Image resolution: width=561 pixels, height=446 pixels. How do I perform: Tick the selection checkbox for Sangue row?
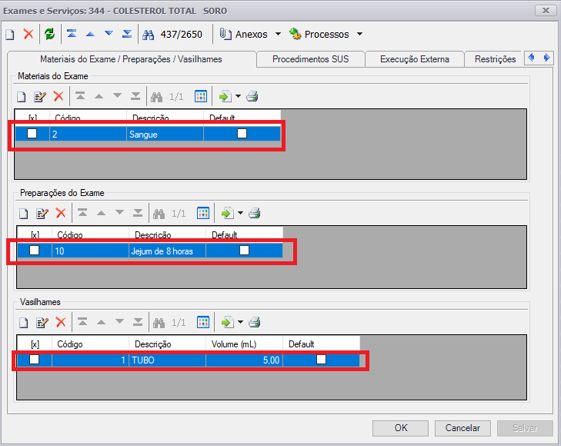point(32,133)
